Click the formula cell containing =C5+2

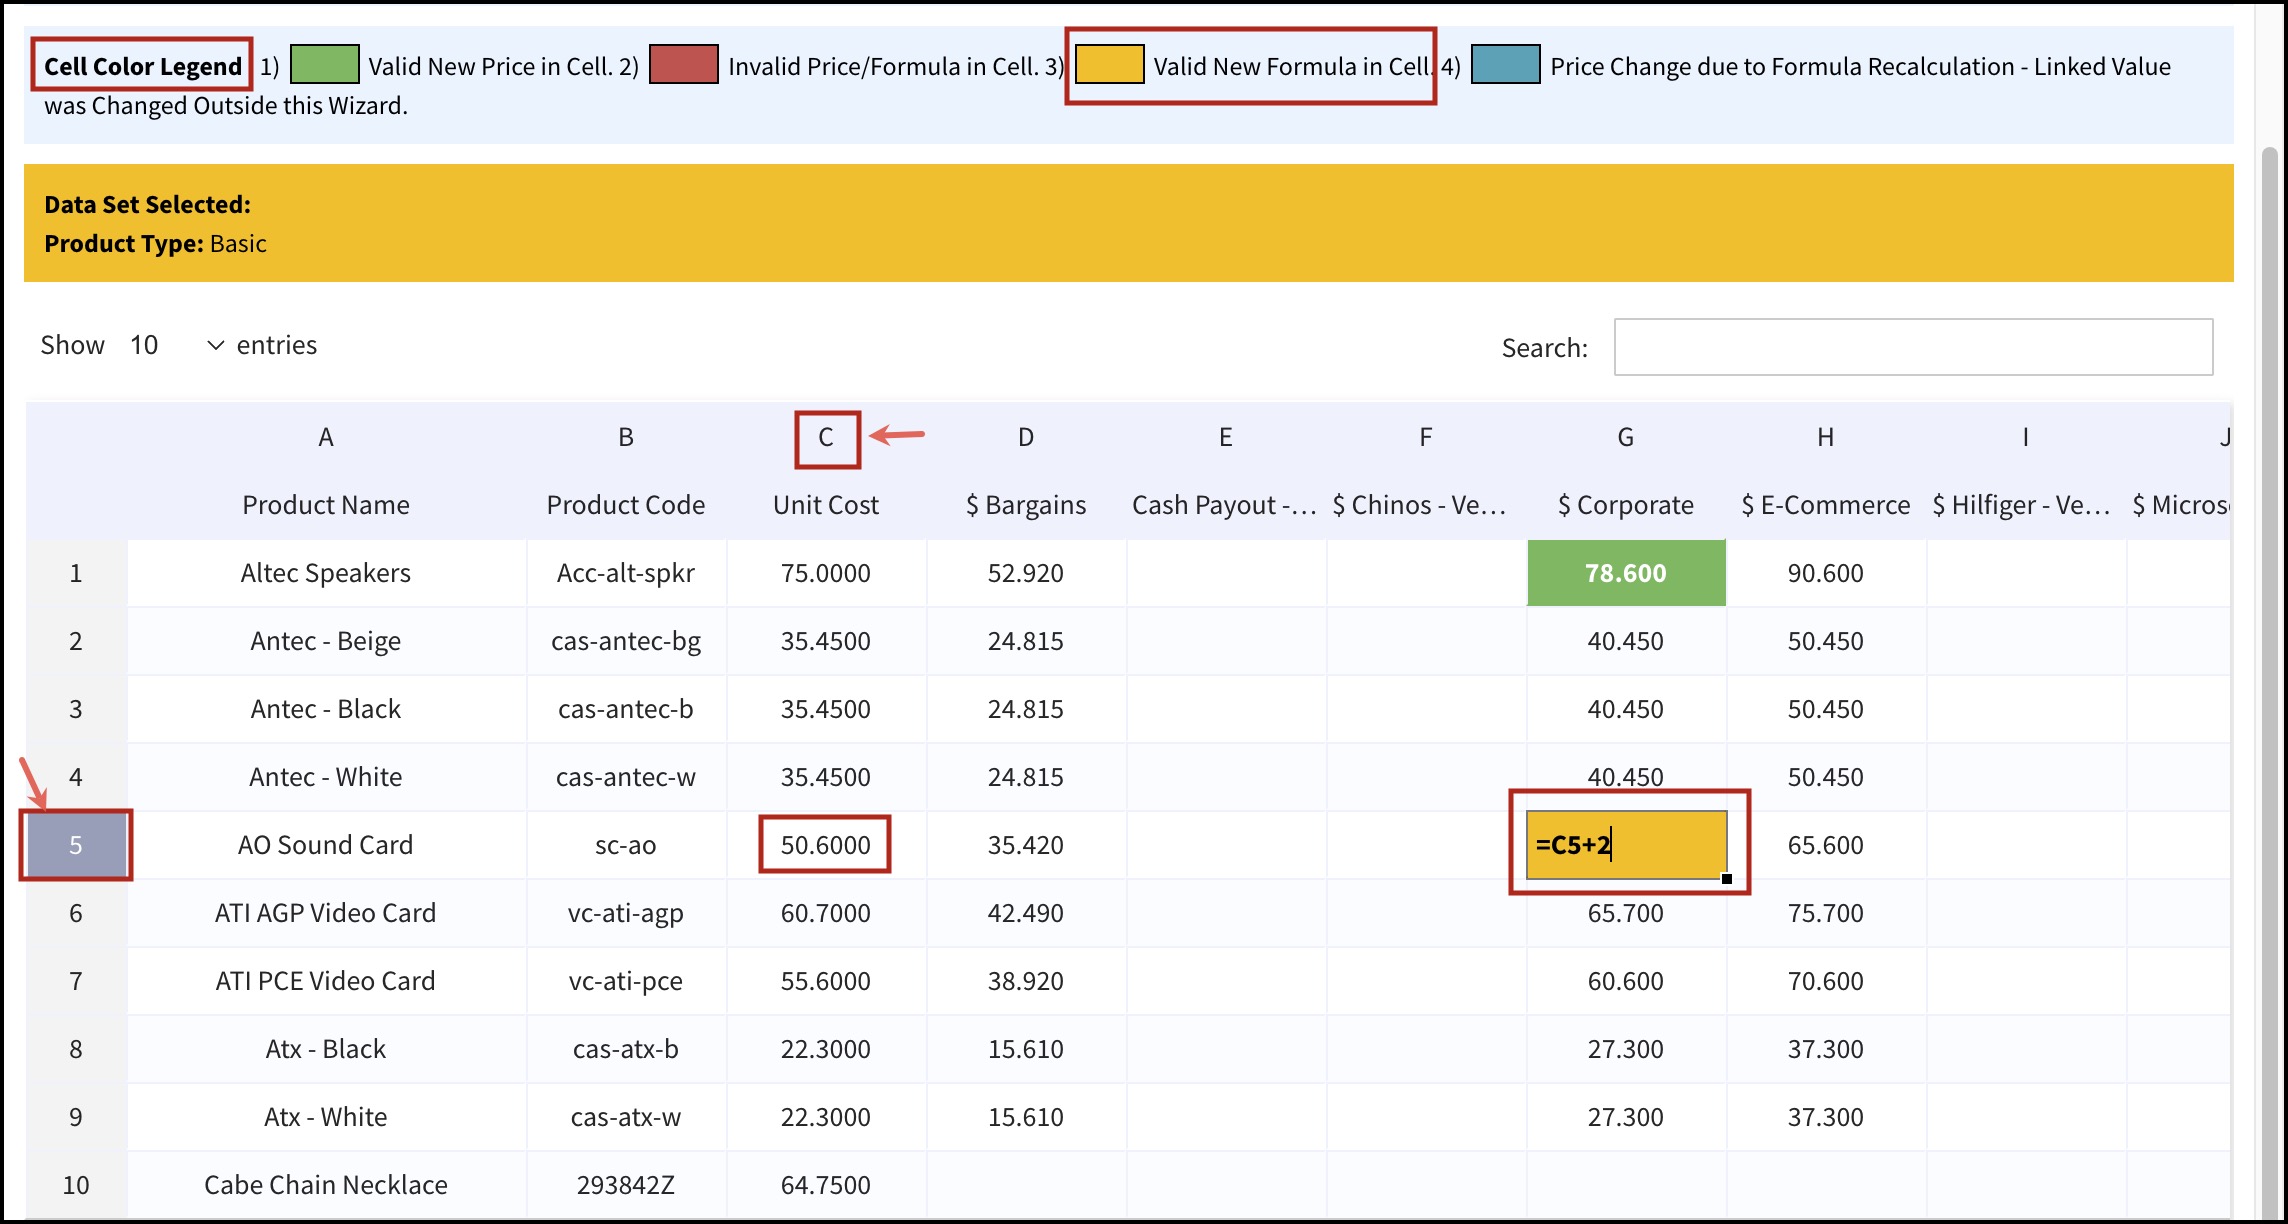(x=1626, y=845)
